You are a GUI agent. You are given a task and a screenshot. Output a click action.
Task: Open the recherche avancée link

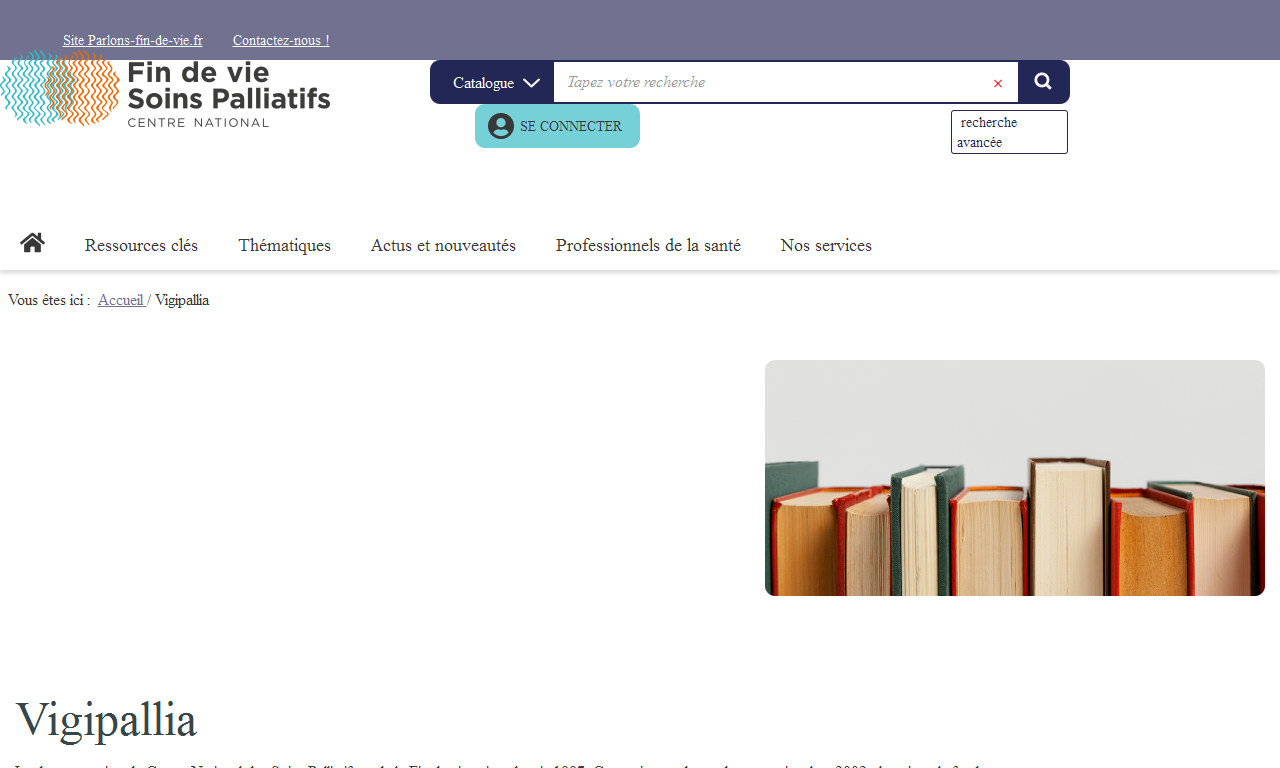pos(1008,132)
